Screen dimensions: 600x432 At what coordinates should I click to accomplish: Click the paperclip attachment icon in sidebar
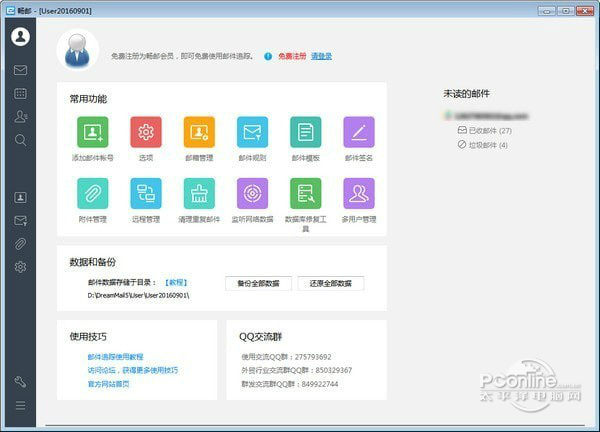tap(21, 244)
